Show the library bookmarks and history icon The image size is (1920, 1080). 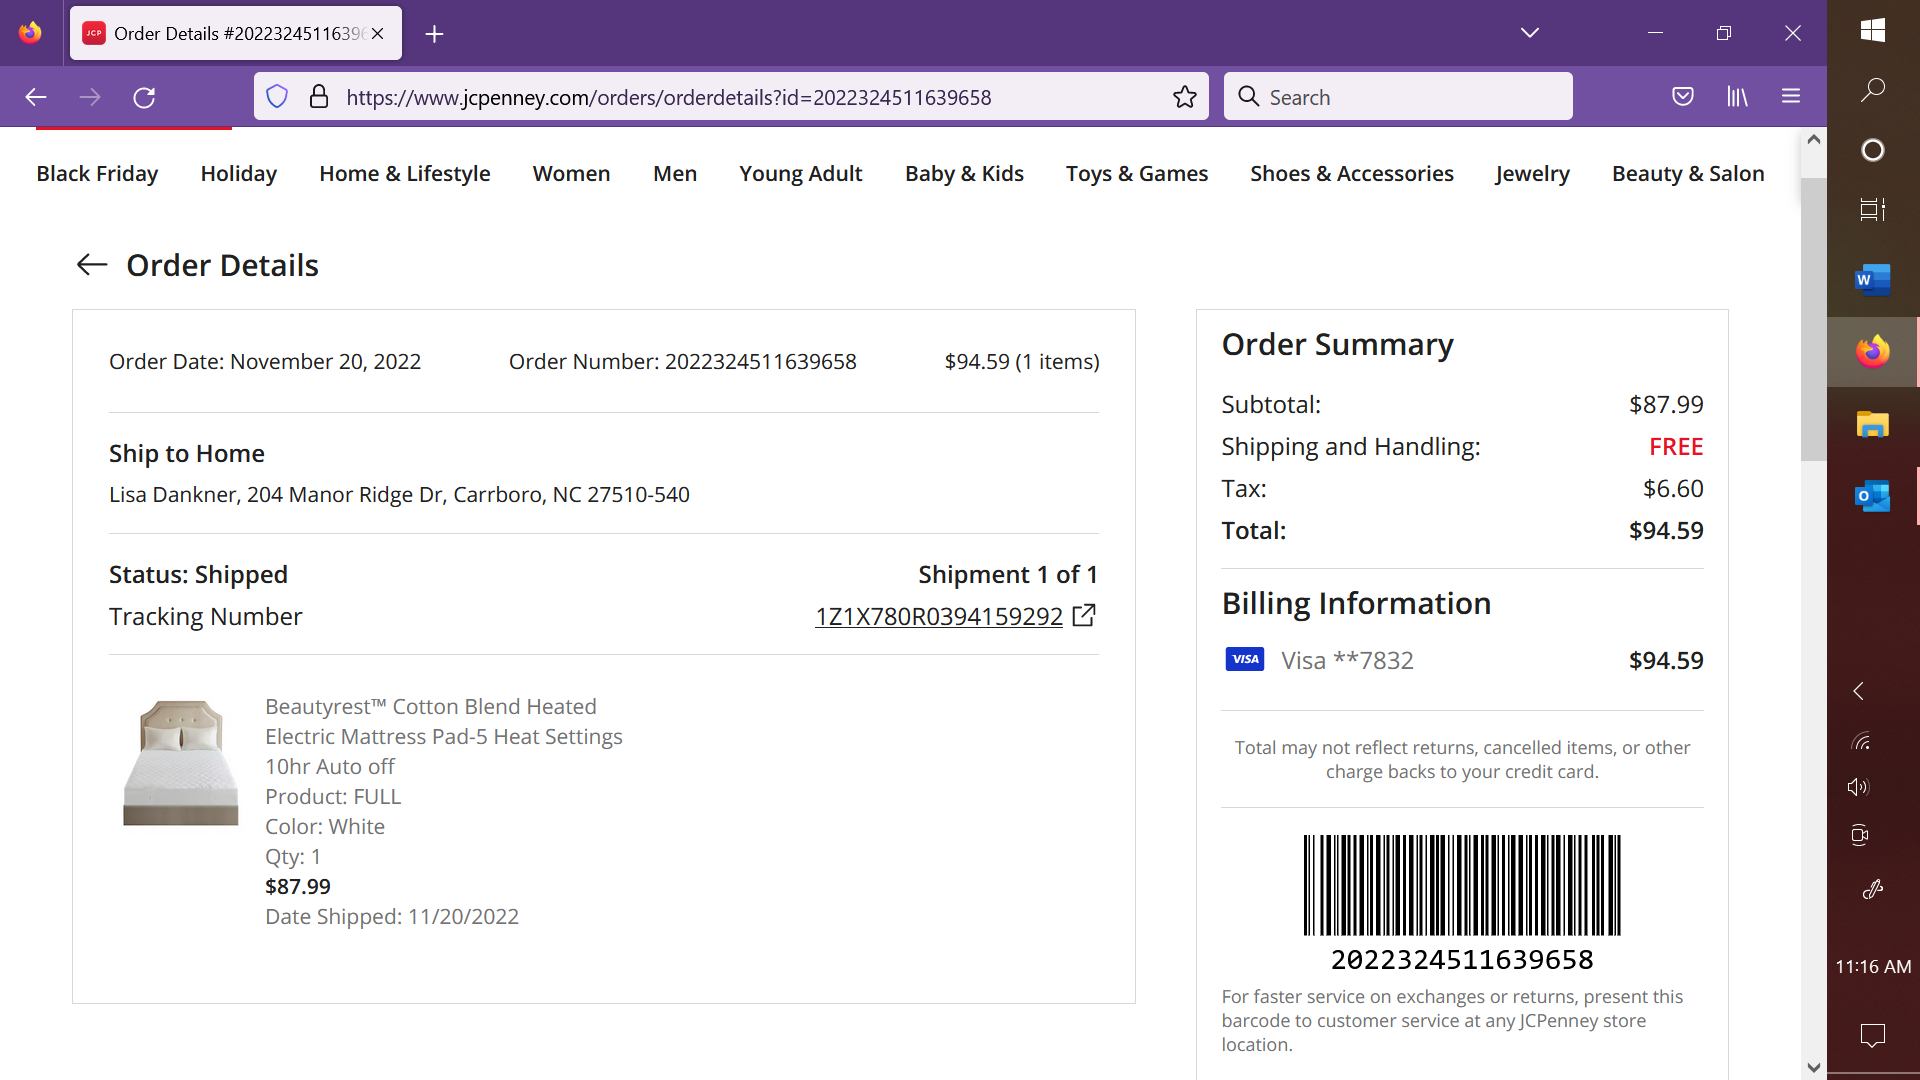(1737, 97)
